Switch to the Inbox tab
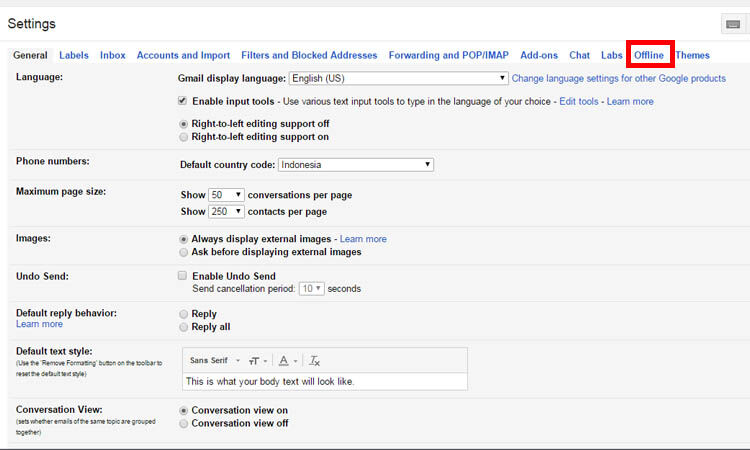The width and height of the screenshot is (750, 450). [x=112, y=55]
